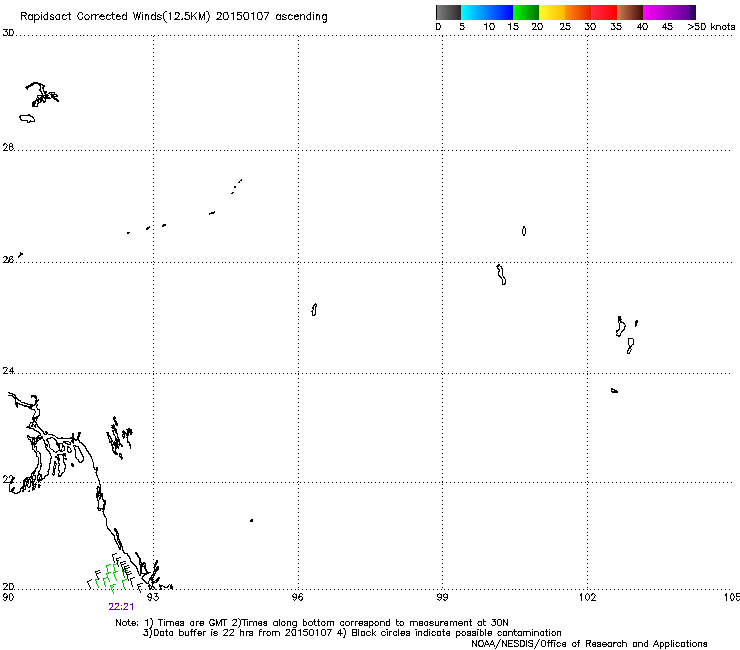Click the latitude axis label "26"
740x650 pixels.
click(x=8, y=260)
